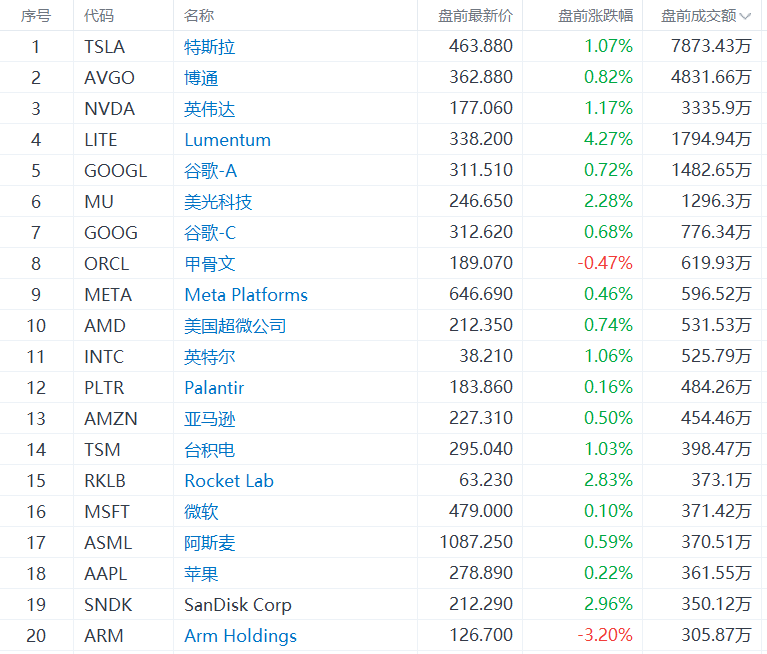
Task: Click the 代码 column header
Action: 99,16
